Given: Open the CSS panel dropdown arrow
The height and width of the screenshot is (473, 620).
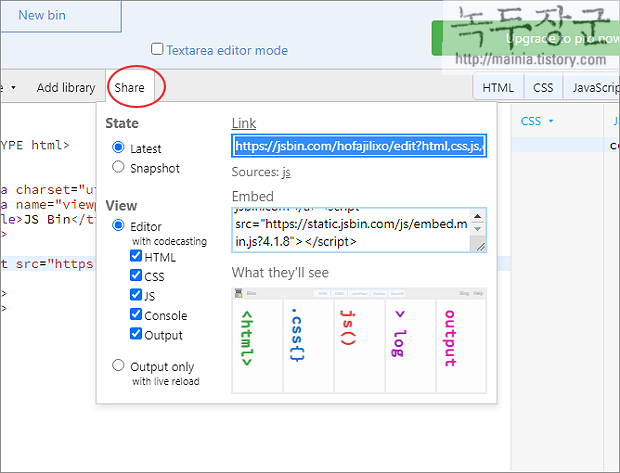Looking at the screenshot, I should click(x=551, y=121).
